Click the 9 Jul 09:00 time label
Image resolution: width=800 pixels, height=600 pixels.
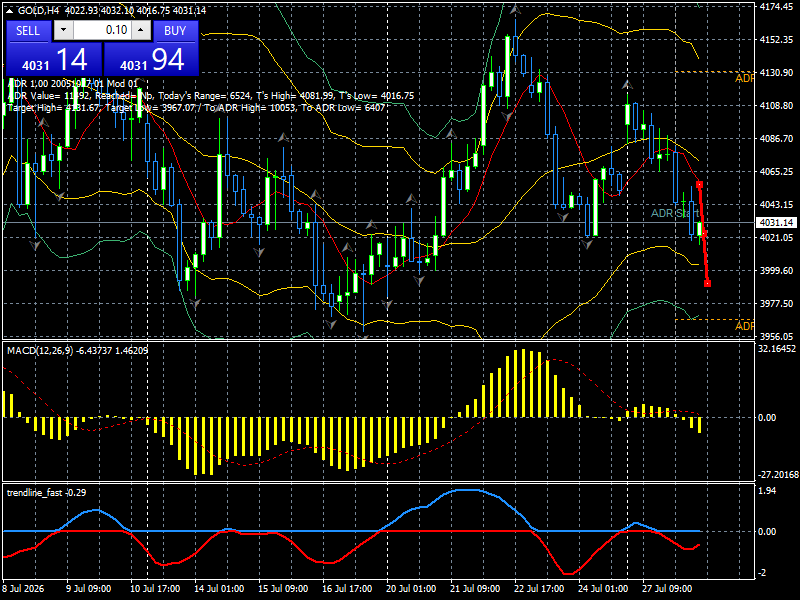[x=90, y=589]
